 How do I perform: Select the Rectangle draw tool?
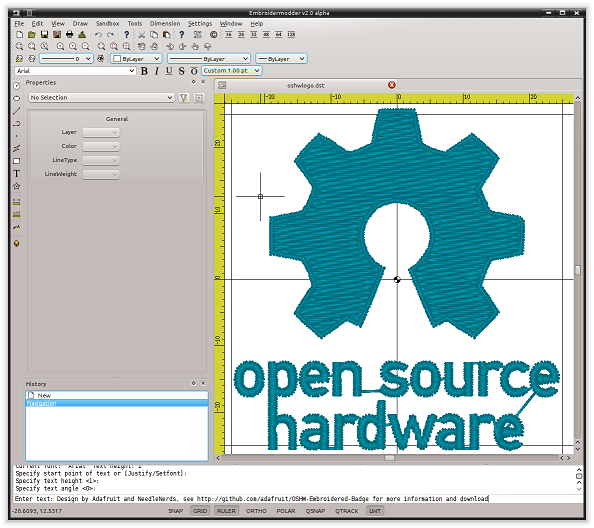coord(17,161)
